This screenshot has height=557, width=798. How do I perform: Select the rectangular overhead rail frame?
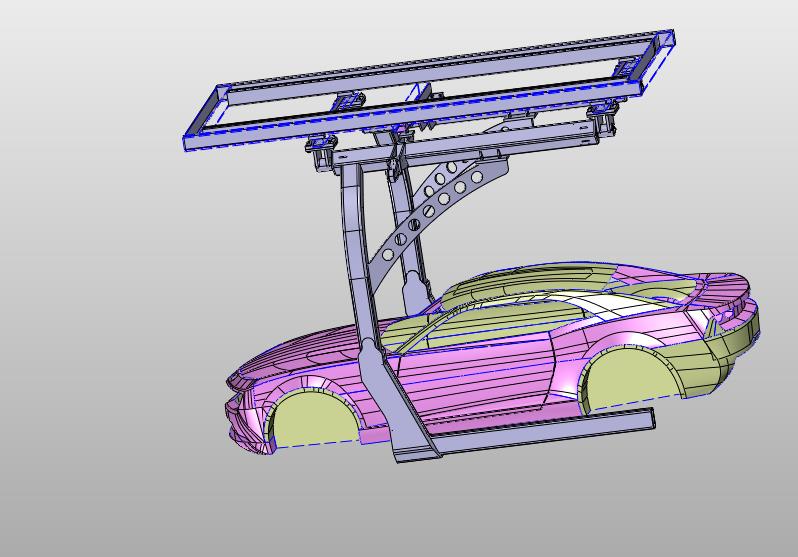pyautogui.click(x=429, y=91)
